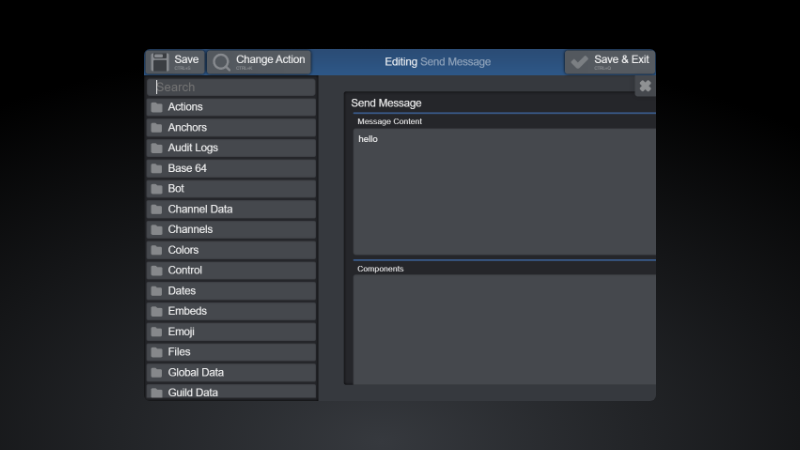The image size is (800, 450).
Task: Close the editor with the X button
Action: [x=645, y=87]
